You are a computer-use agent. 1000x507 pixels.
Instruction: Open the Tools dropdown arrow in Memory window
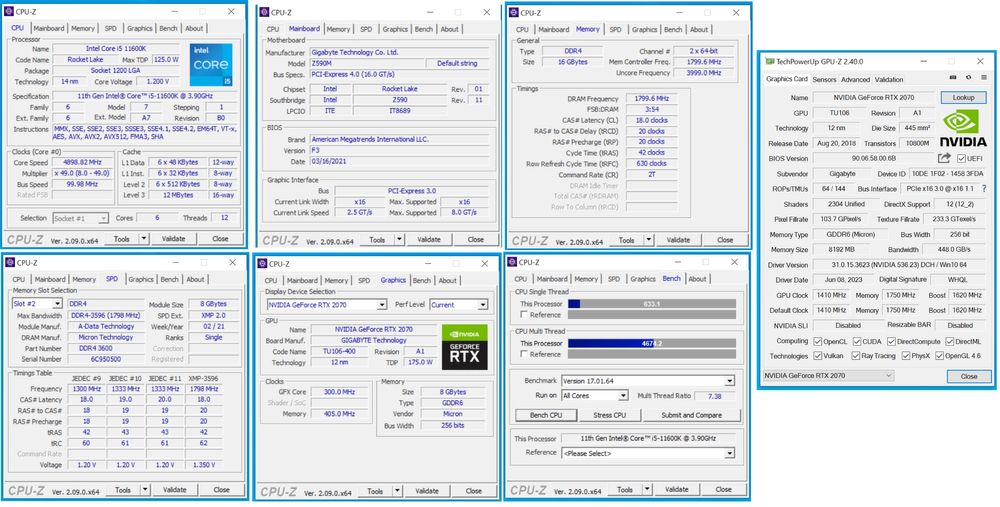tap(648, 240)
